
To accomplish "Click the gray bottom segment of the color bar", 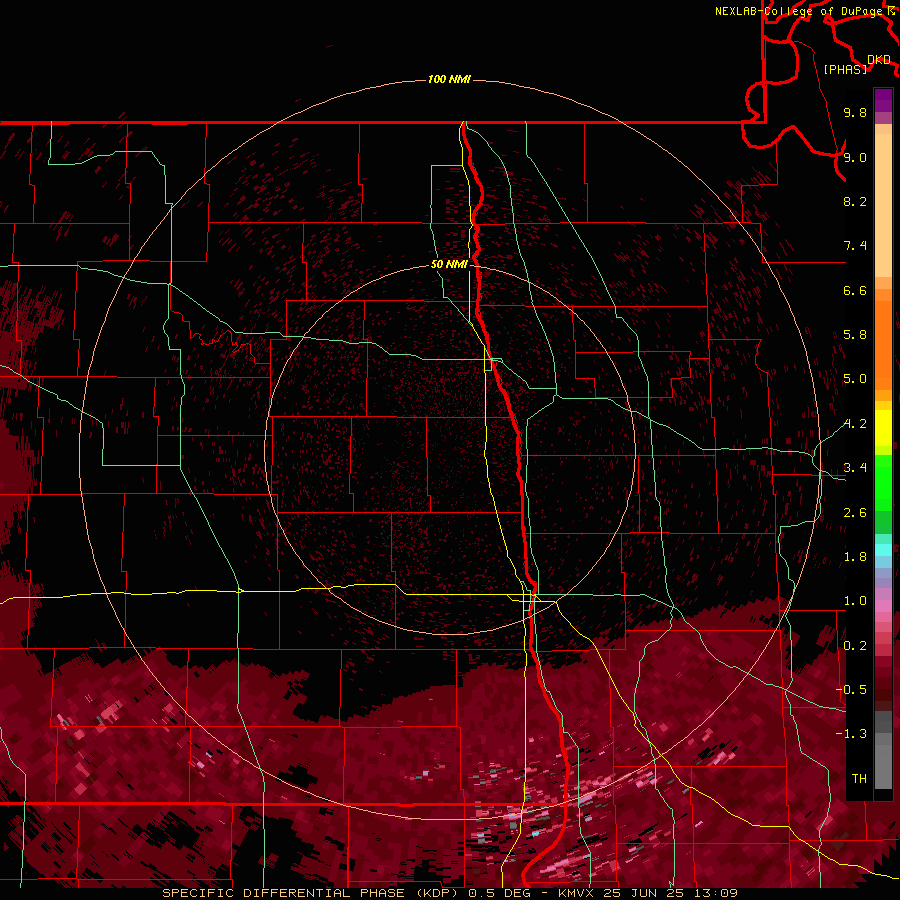I will tap(883, 762).
